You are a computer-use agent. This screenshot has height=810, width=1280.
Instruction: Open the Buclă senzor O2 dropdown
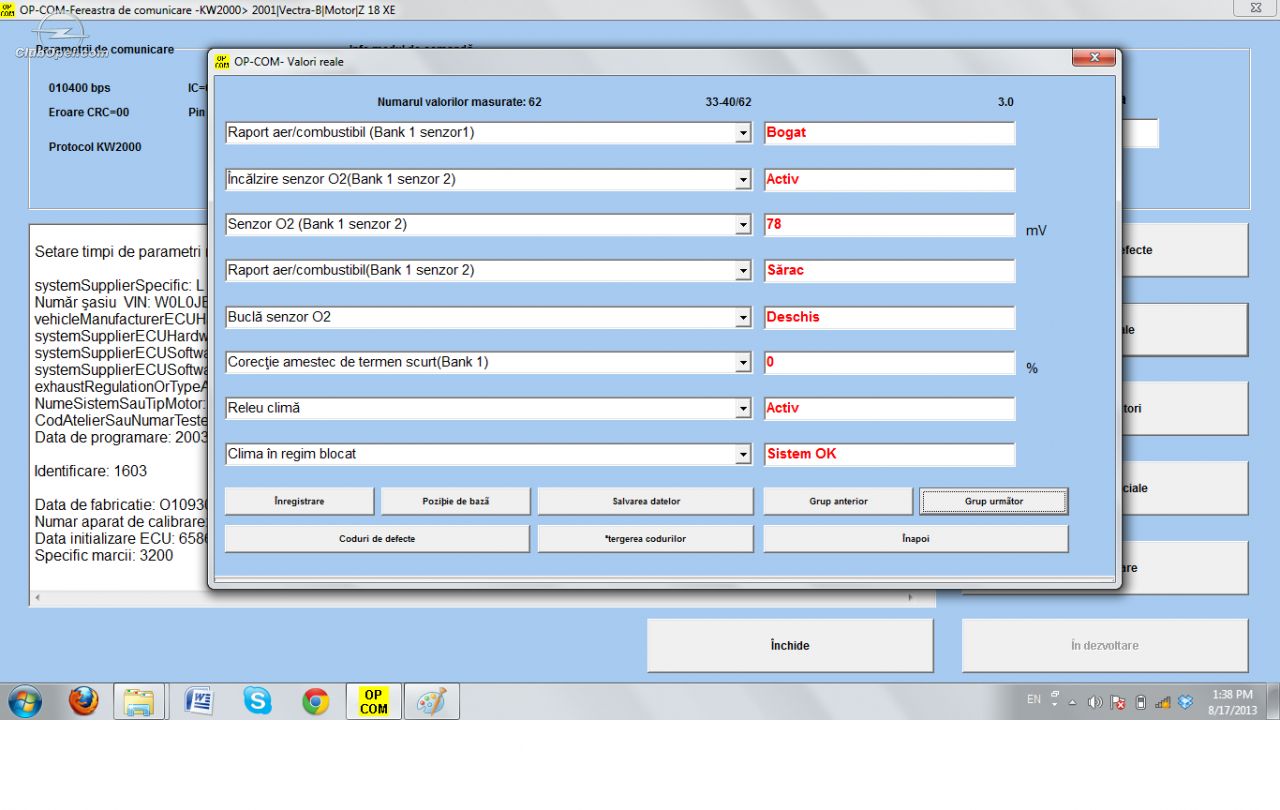click(x=743, y=317)
